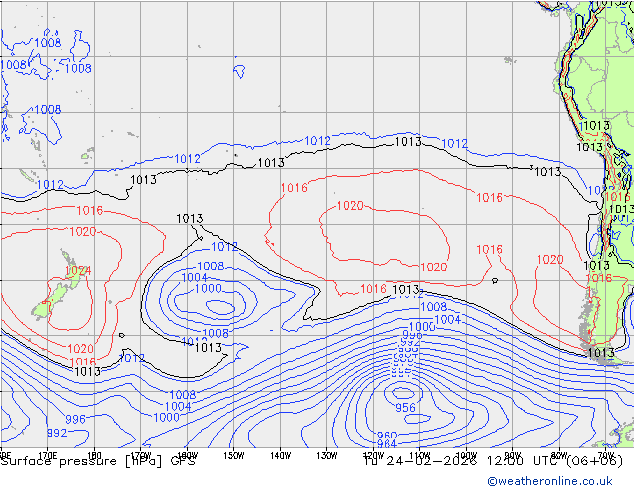Select the 996 isobar label at bottom left
The height and width of the screenshot is (490, 634).
tap(75, 419)
